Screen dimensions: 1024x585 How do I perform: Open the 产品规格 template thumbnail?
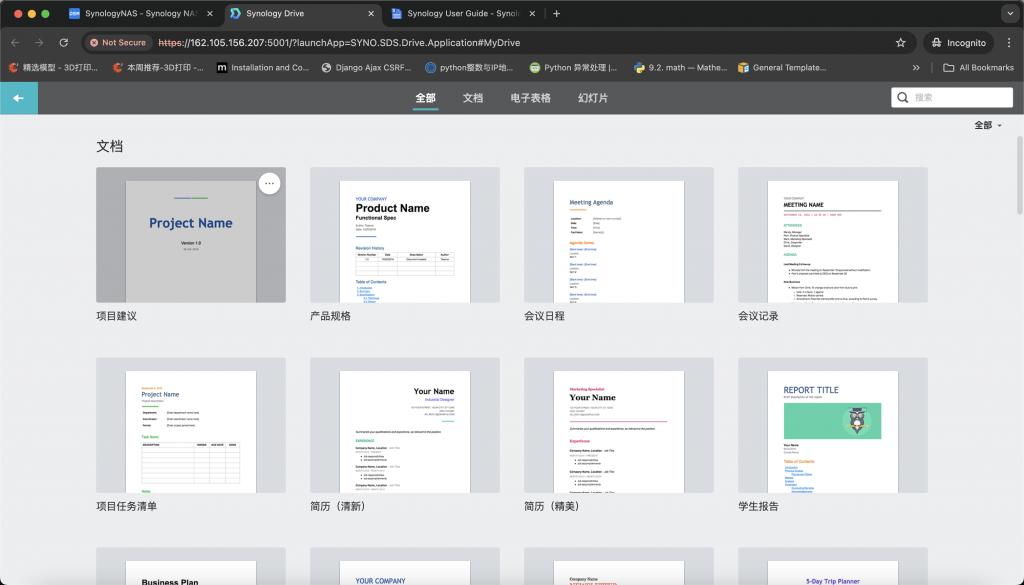405,236
